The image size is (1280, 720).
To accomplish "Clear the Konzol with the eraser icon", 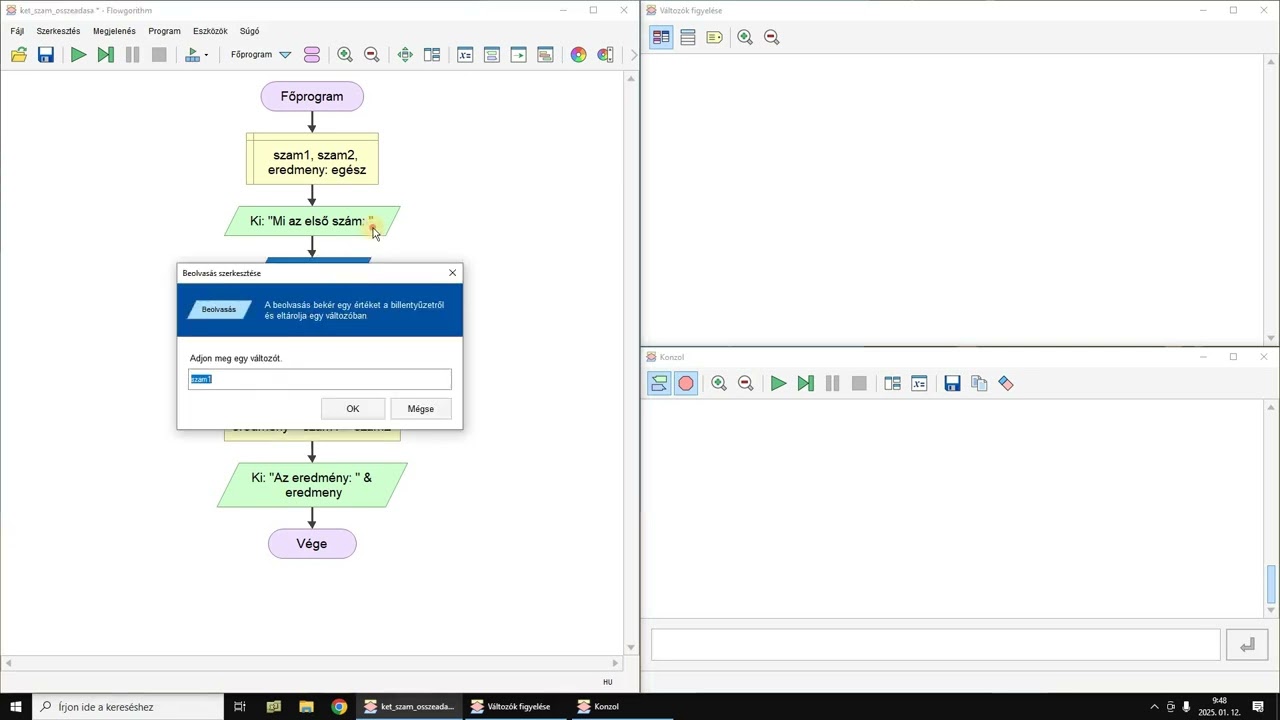I will [x=1006, y=383].
